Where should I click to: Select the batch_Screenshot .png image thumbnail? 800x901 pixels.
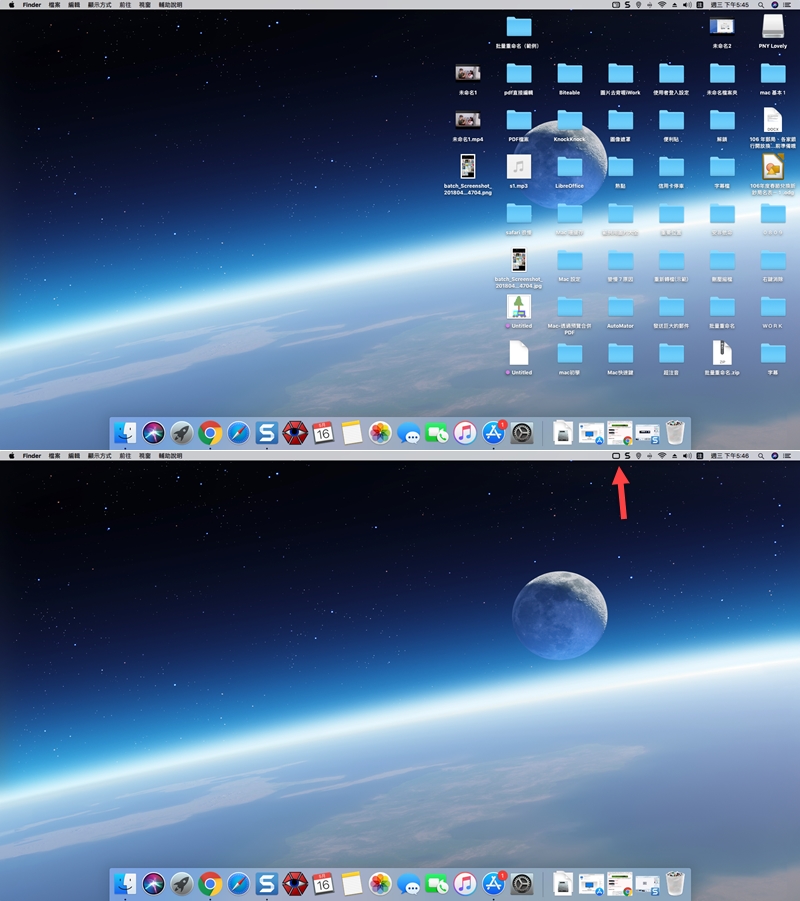tap(467, 167)
